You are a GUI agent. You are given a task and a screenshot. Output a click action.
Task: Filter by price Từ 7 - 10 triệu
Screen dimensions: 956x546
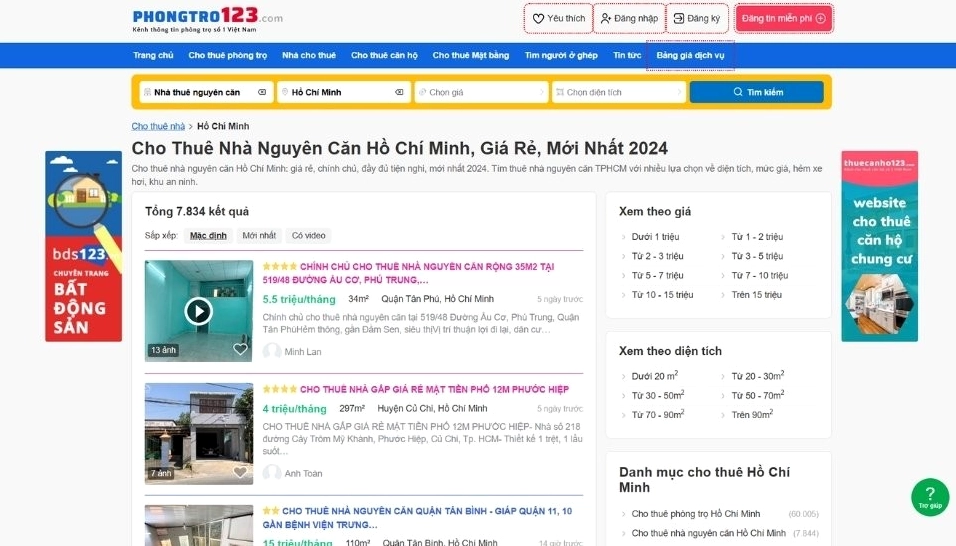[x=760, y=275]
